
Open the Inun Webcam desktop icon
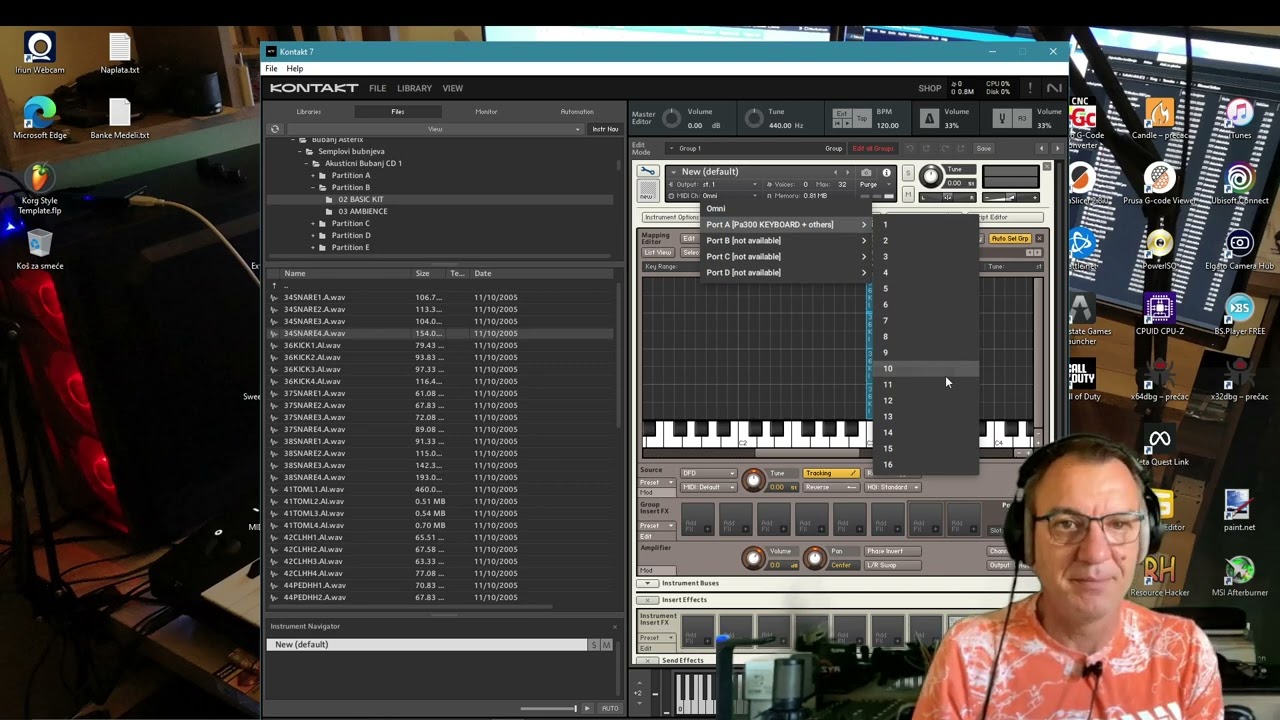pyautogui.click(x=40, y=53)
